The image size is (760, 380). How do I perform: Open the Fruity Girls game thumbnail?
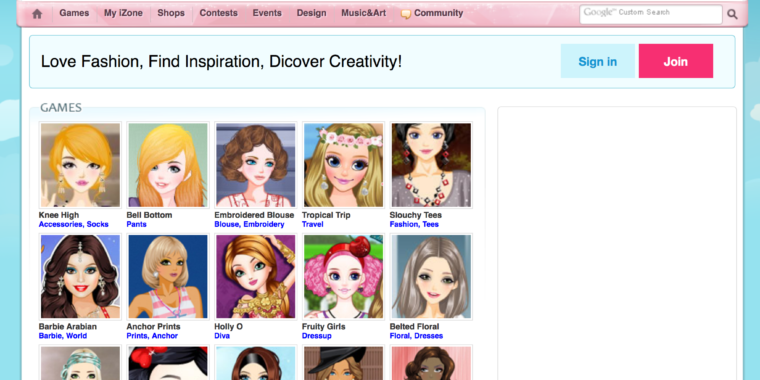point(343,277)
